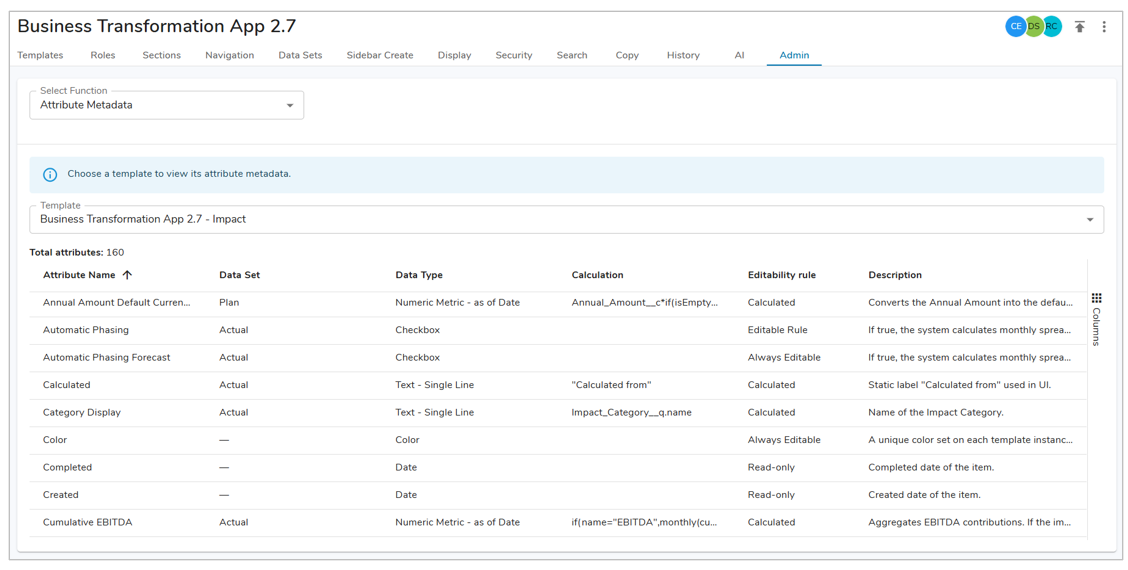Click the Attribute Name sort arrow
Screen dimensions: 1128x570
coord(127,275)
